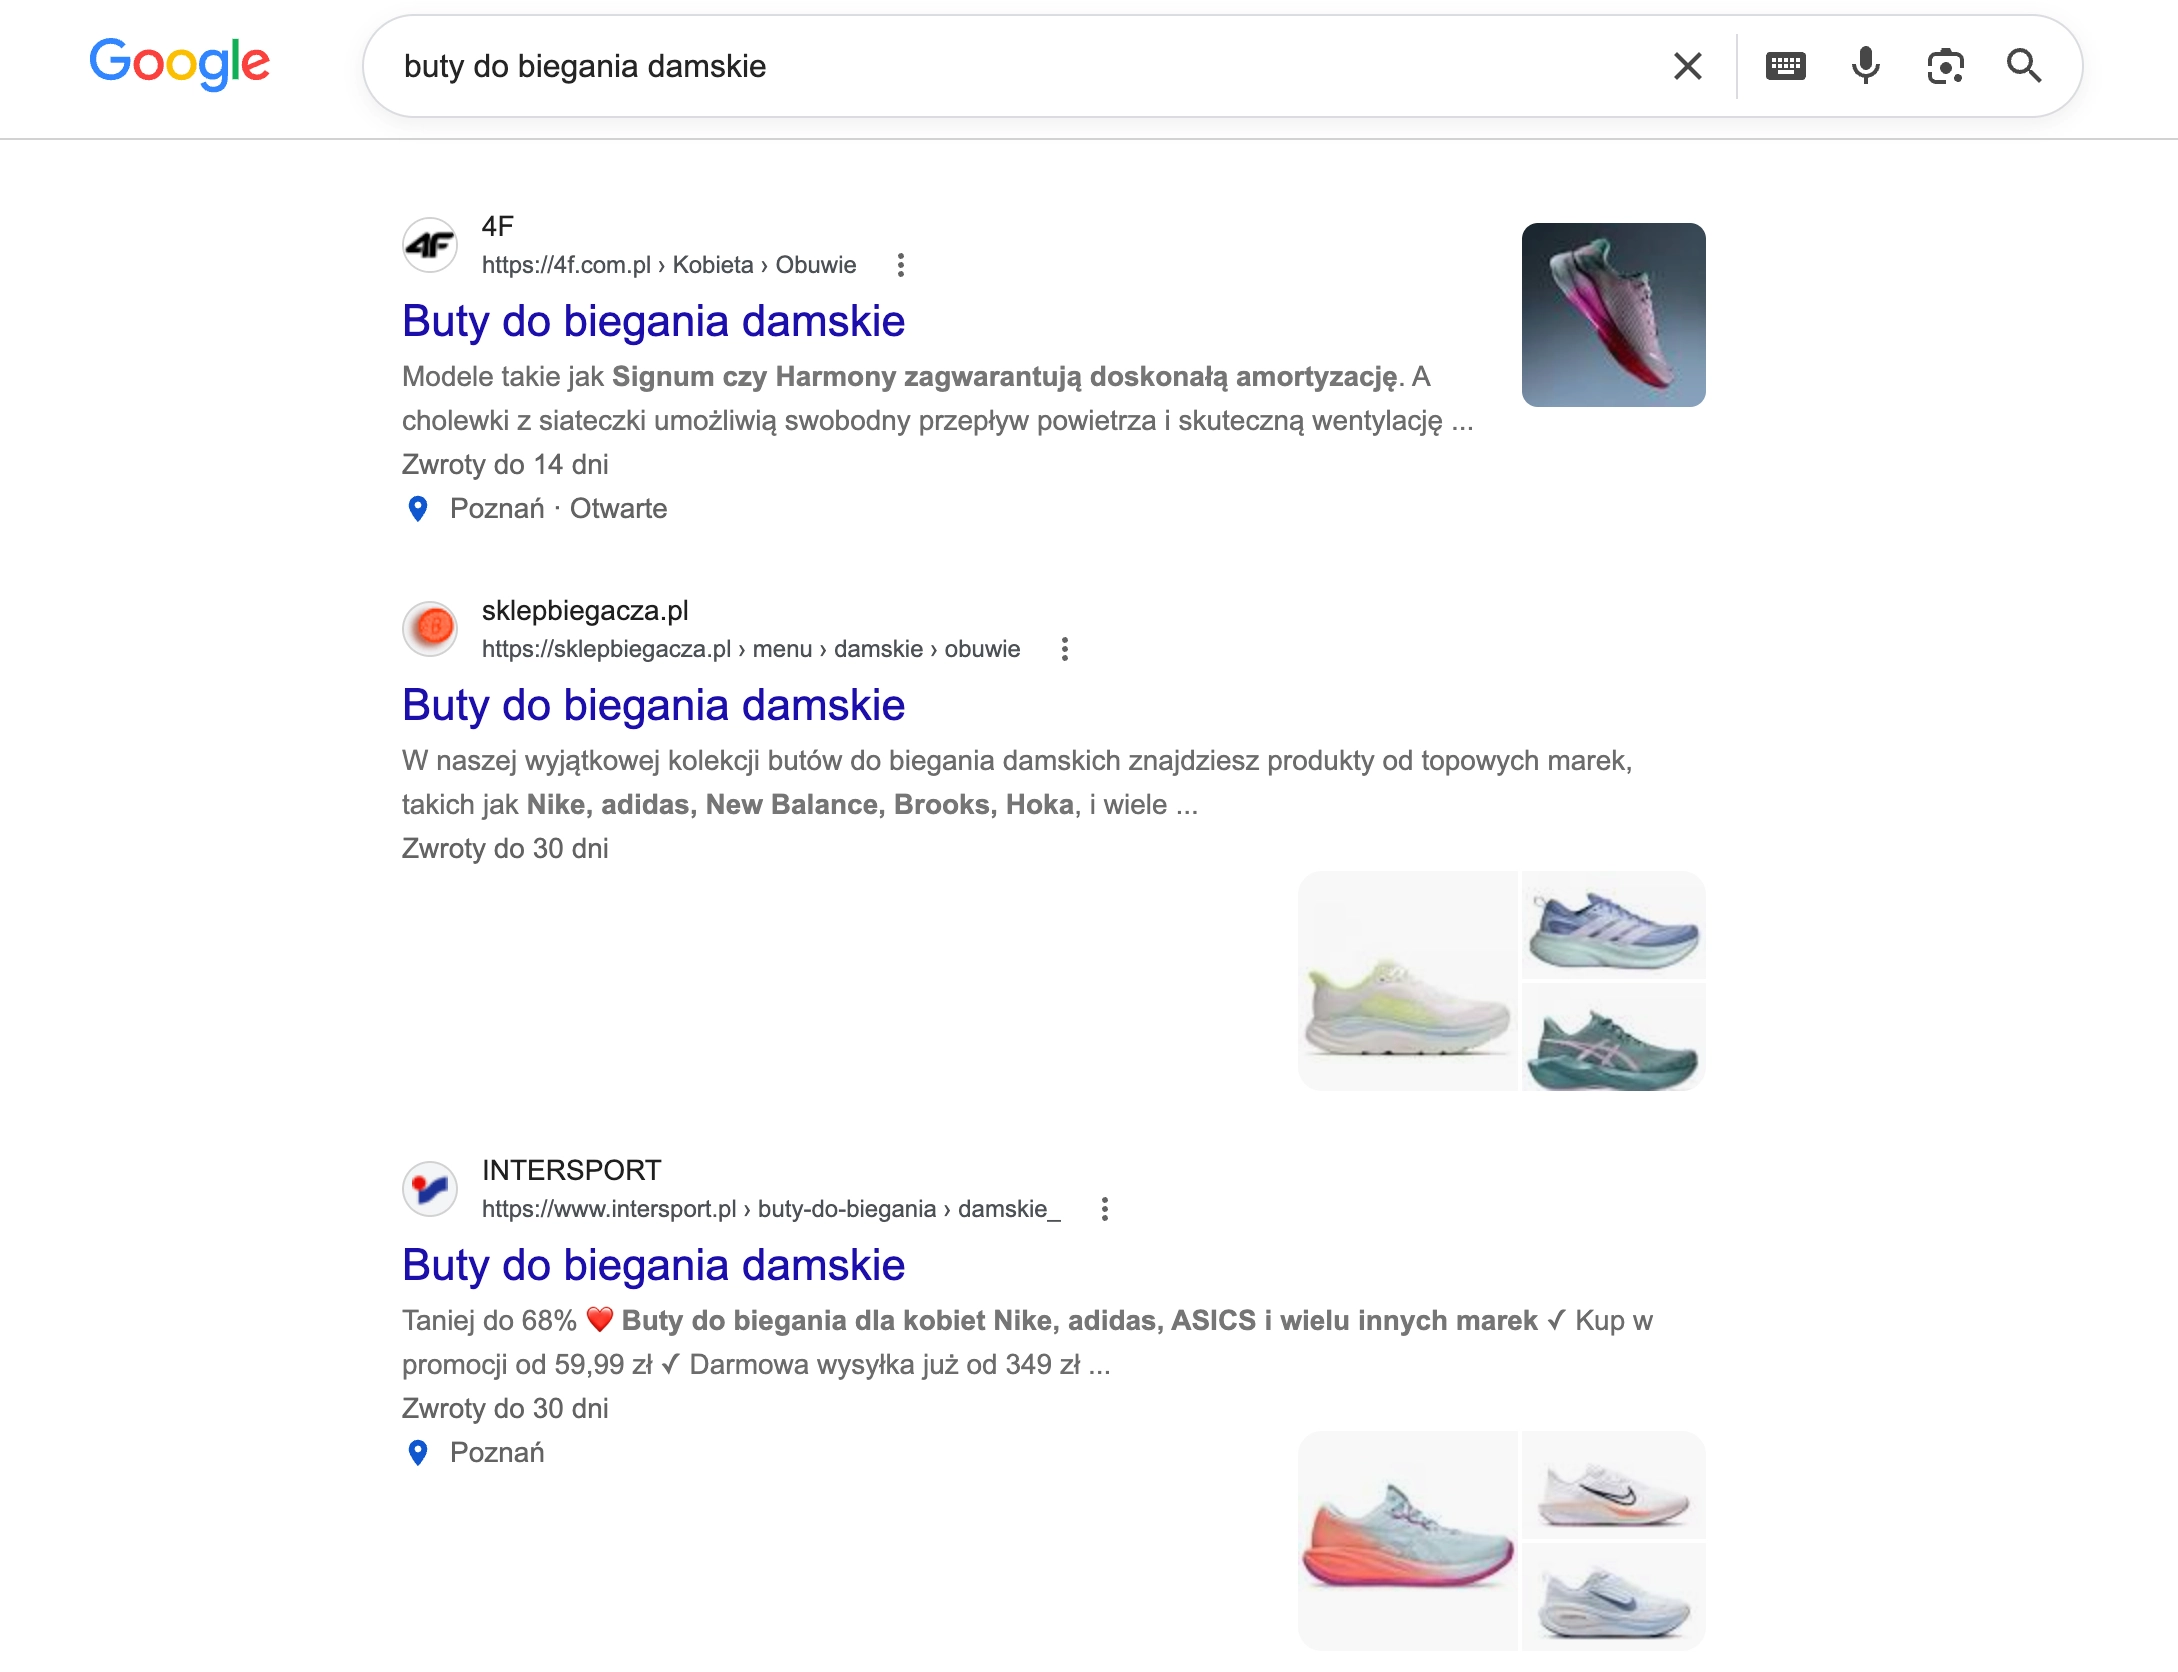2178x1672 pixels.
Task: Click Zwroty do 30 dni under INTERSPORT
Action: tap(505, 1409)
